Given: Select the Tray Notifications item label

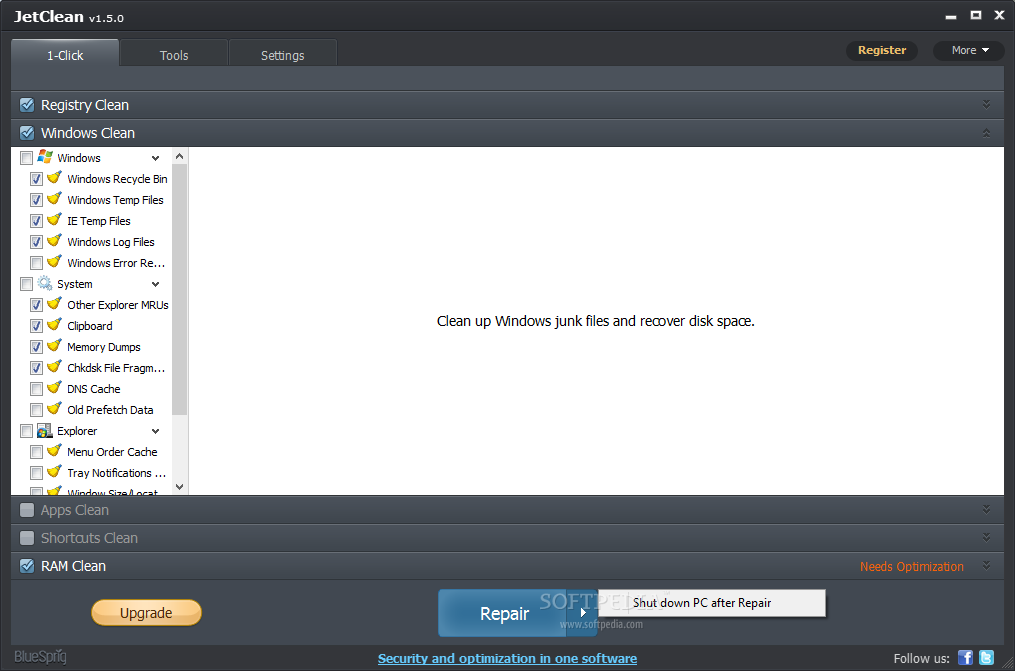Looking at the screenshot, I should pyautogui.click(x=117, y=473).
